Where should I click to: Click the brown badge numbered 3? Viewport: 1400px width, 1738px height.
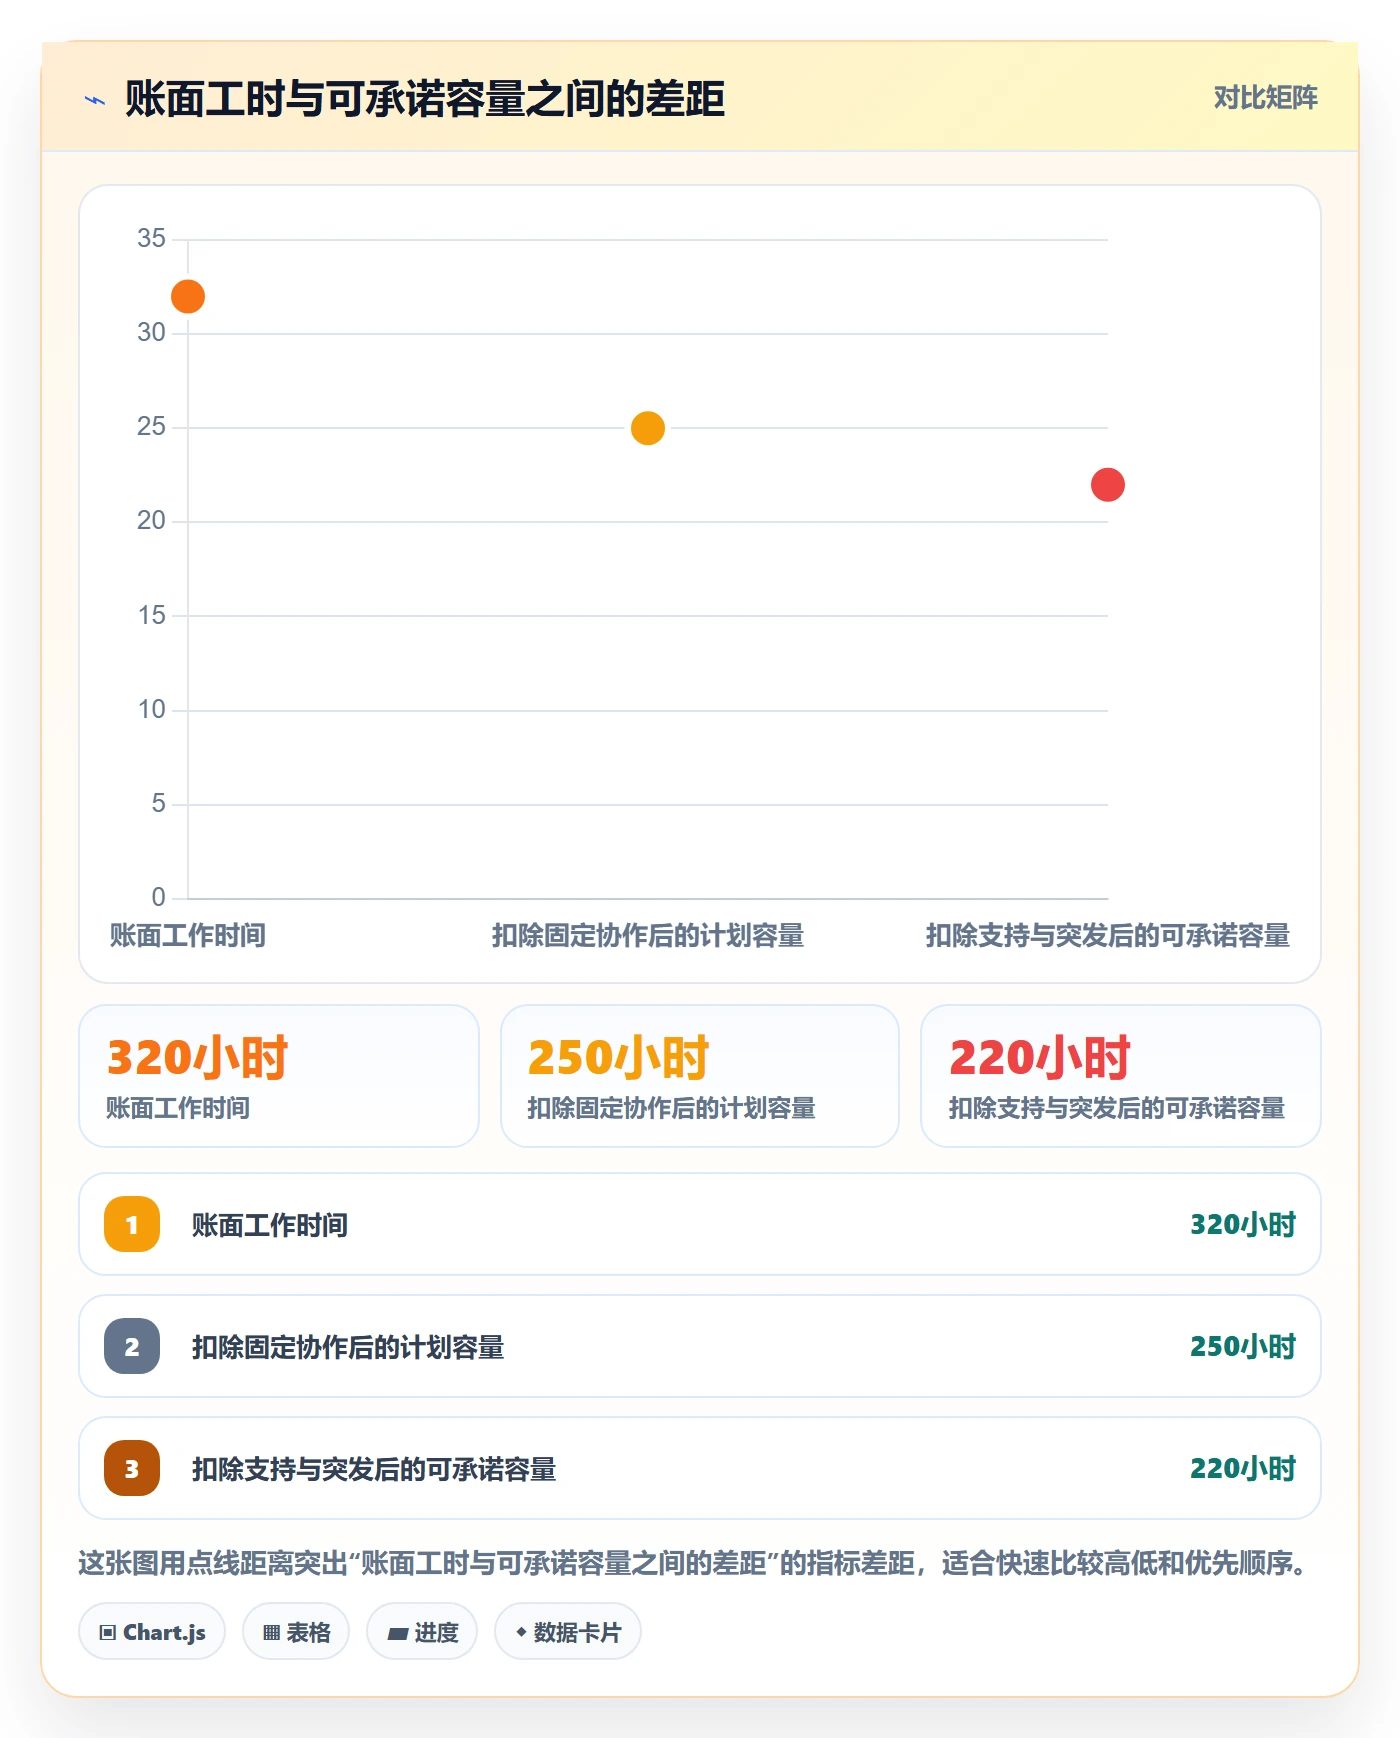click(132, 1468)
